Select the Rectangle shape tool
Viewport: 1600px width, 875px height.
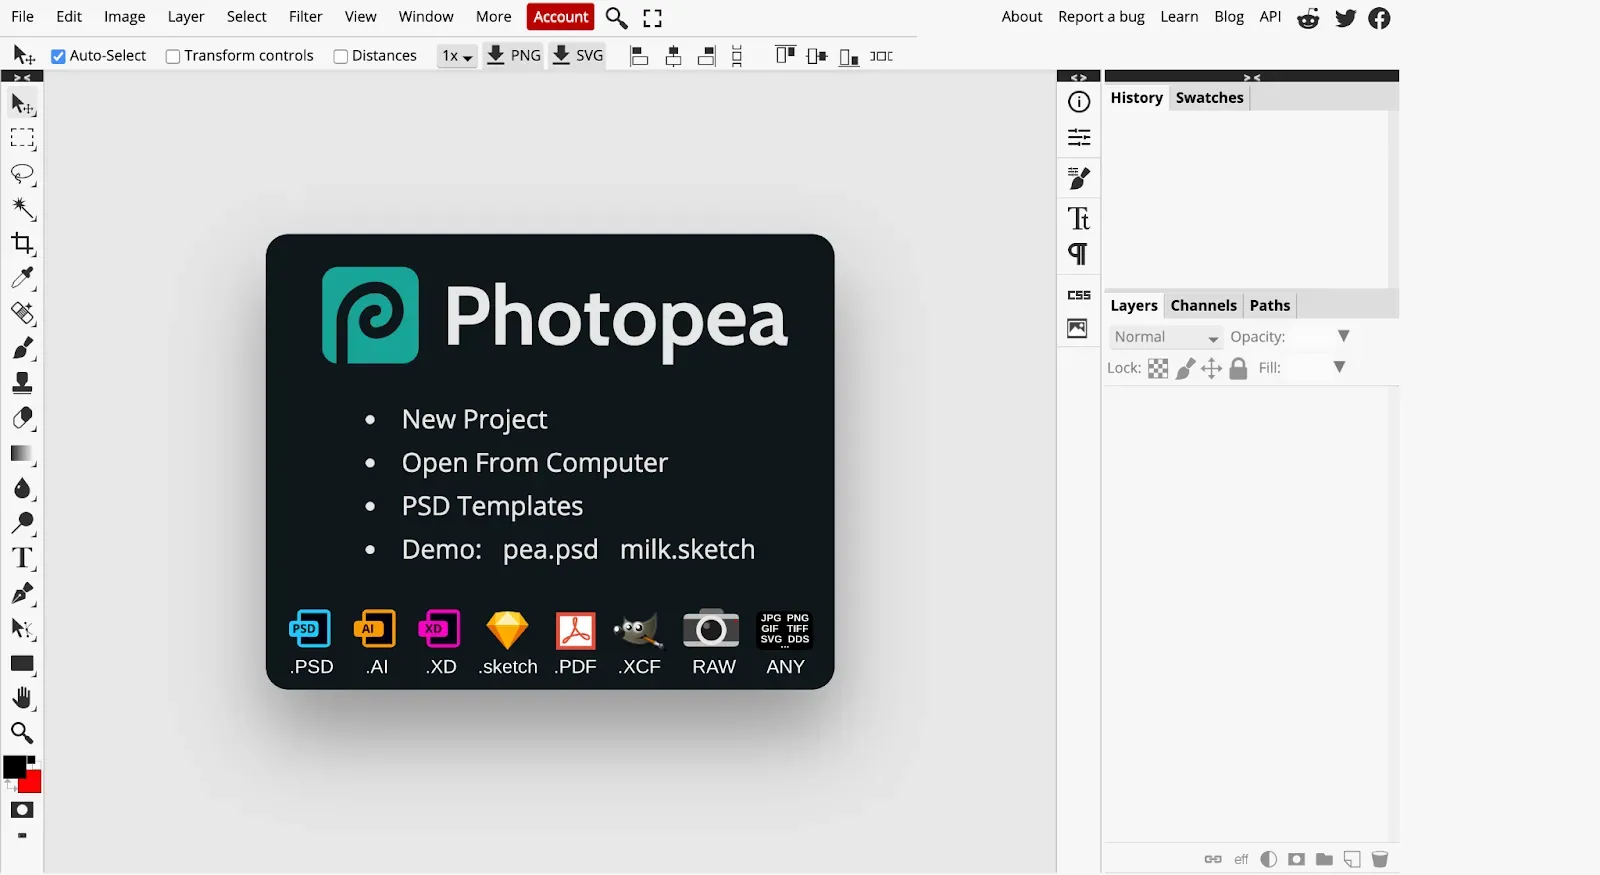click(x=22, y=664)
